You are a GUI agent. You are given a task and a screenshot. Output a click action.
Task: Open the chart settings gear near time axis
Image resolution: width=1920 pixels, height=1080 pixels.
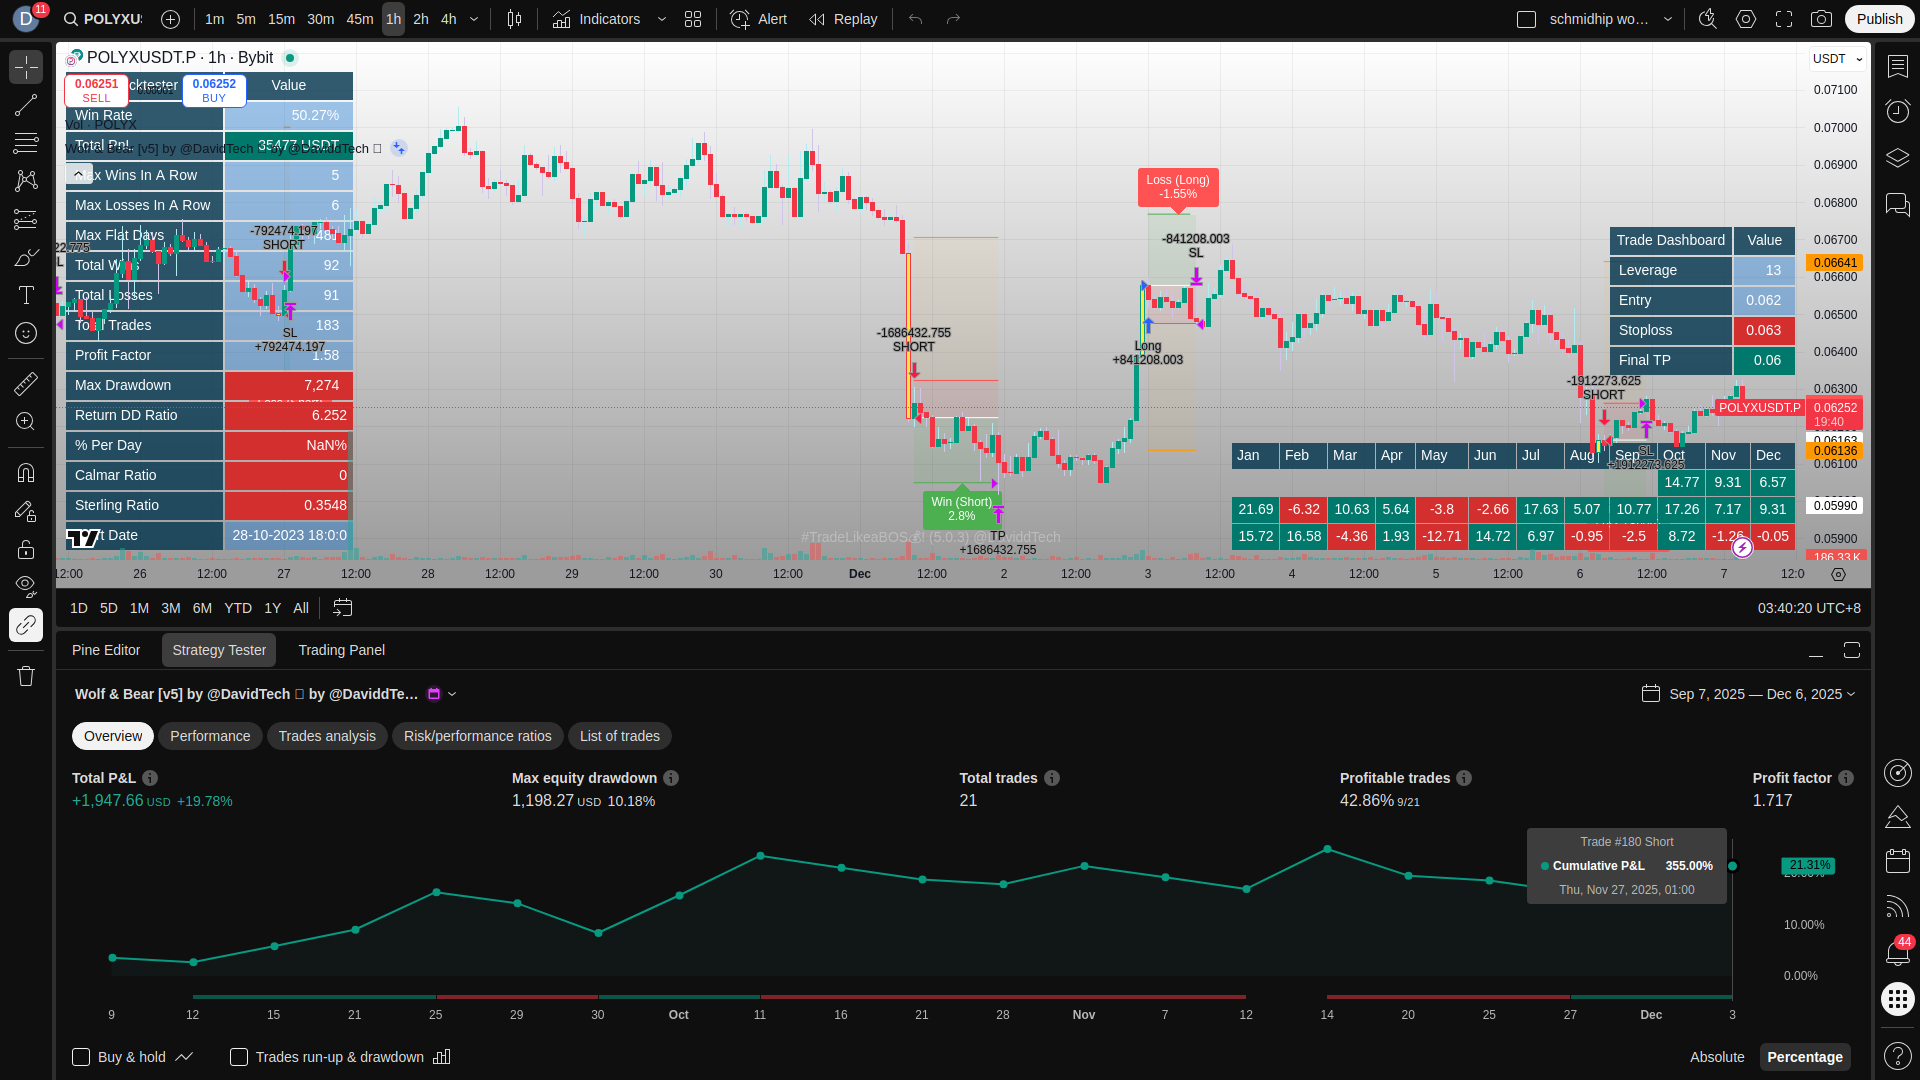[1838, 574]
